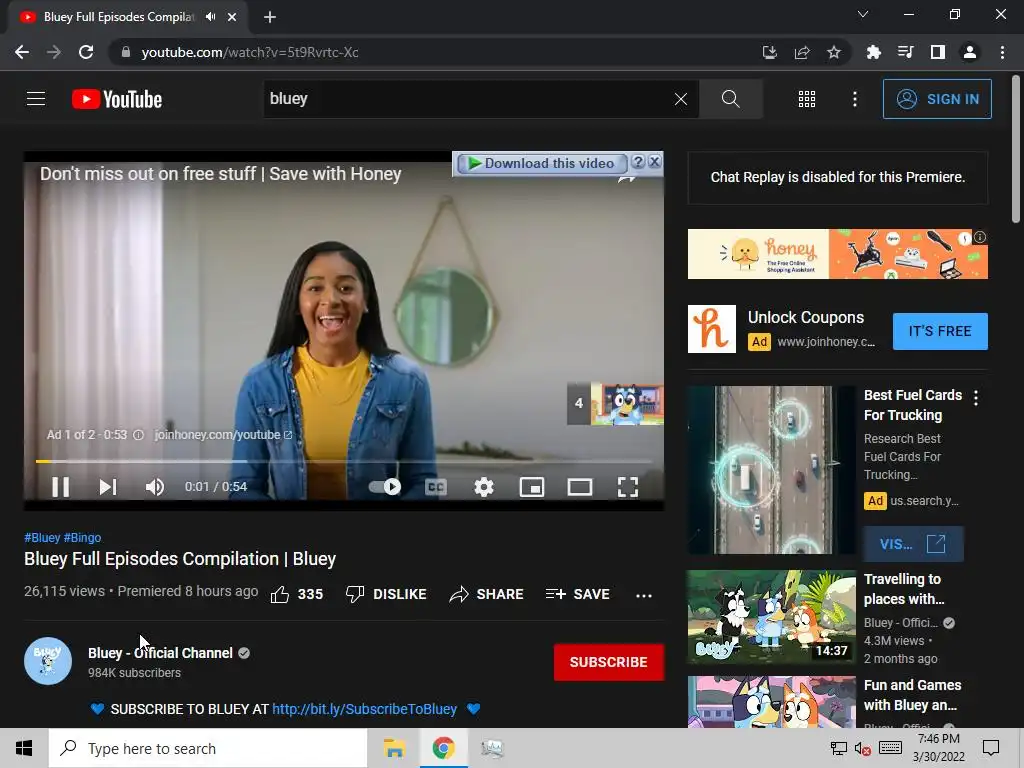This screenshot has width=1024, height=768.
Task: Click the Bluey skip-ad preview thumbnail
Action: point(615,404)
